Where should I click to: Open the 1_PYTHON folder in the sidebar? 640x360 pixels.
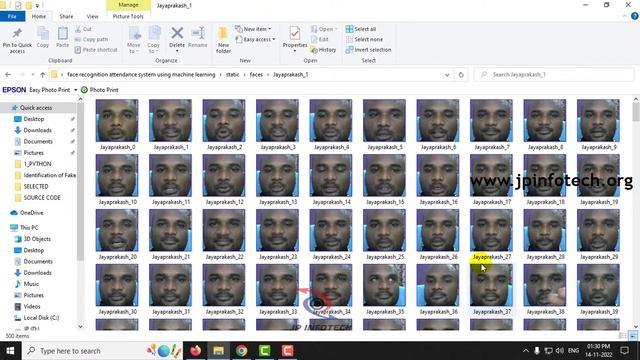point(37,164)
